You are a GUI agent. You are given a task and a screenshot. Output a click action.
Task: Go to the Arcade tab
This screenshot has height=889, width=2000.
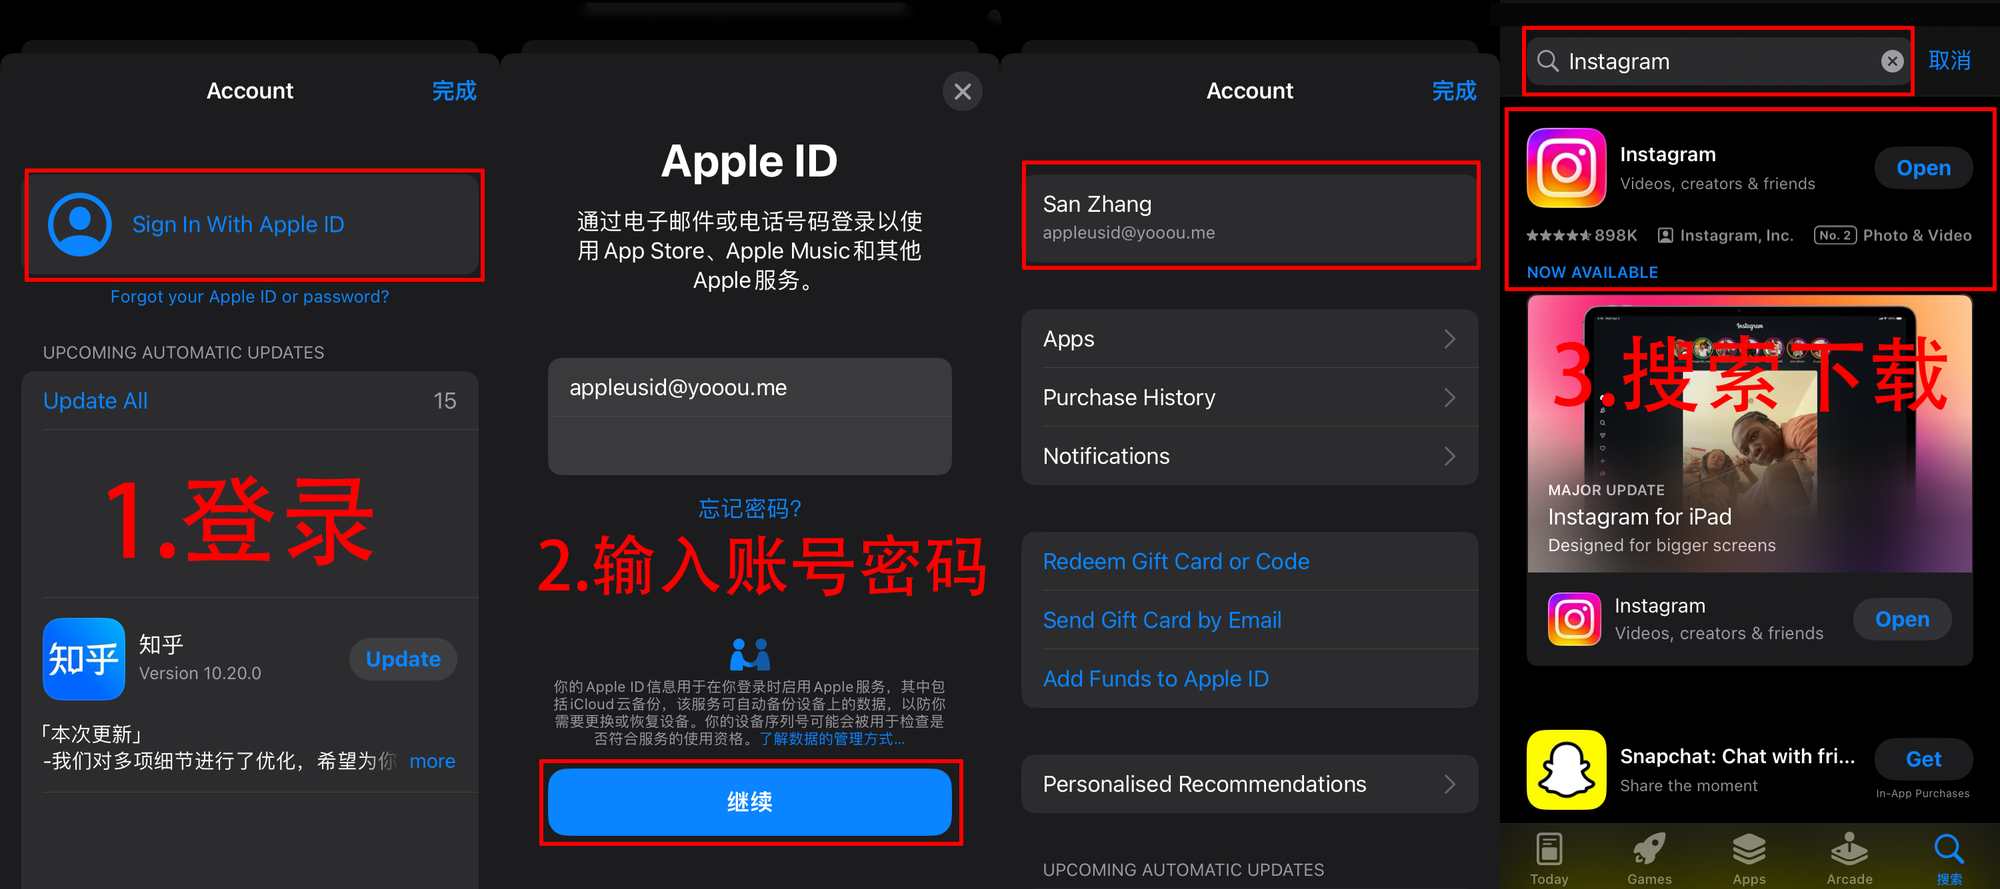(1849, 858)
